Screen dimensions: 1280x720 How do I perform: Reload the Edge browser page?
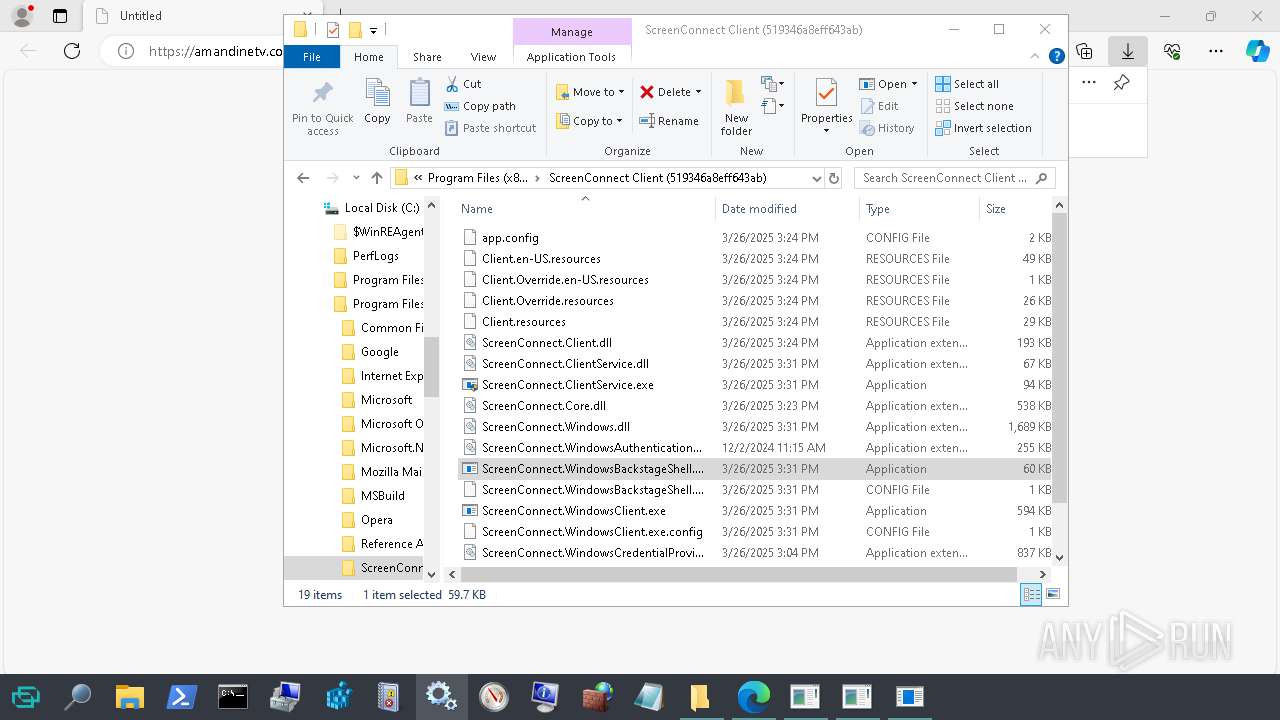(72, 50)
